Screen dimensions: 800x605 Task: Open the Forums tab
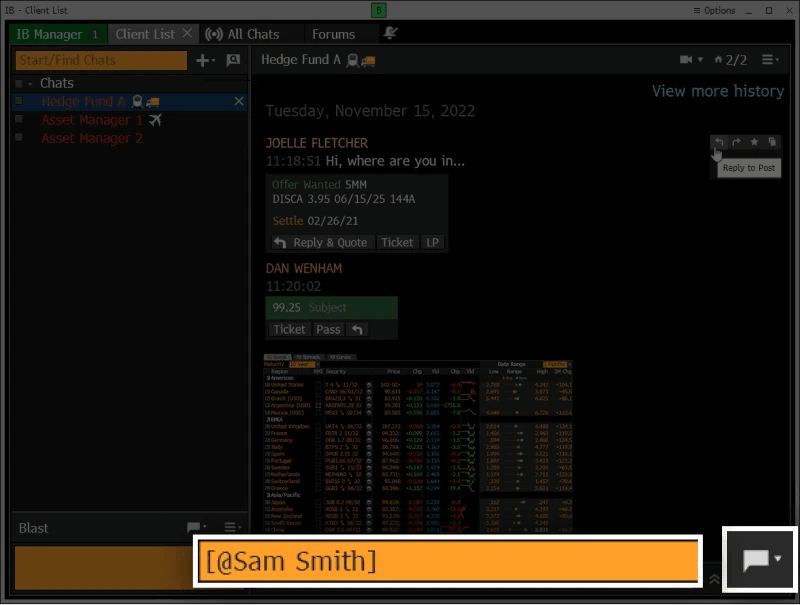333,34
